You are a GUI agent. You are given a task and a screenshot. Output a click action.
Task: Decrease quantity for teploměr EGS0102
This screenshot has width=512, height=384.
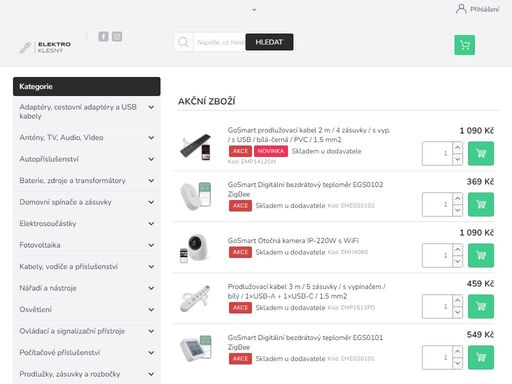click(x=458, y=210)
